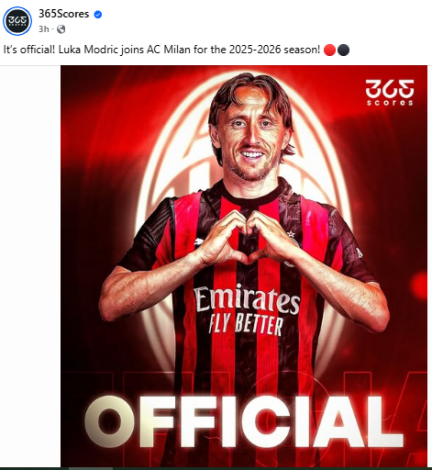Click "It's official!" at caption start
This screenshot has width=432, height=470.
pyautogui.click(x=29, y=50)
